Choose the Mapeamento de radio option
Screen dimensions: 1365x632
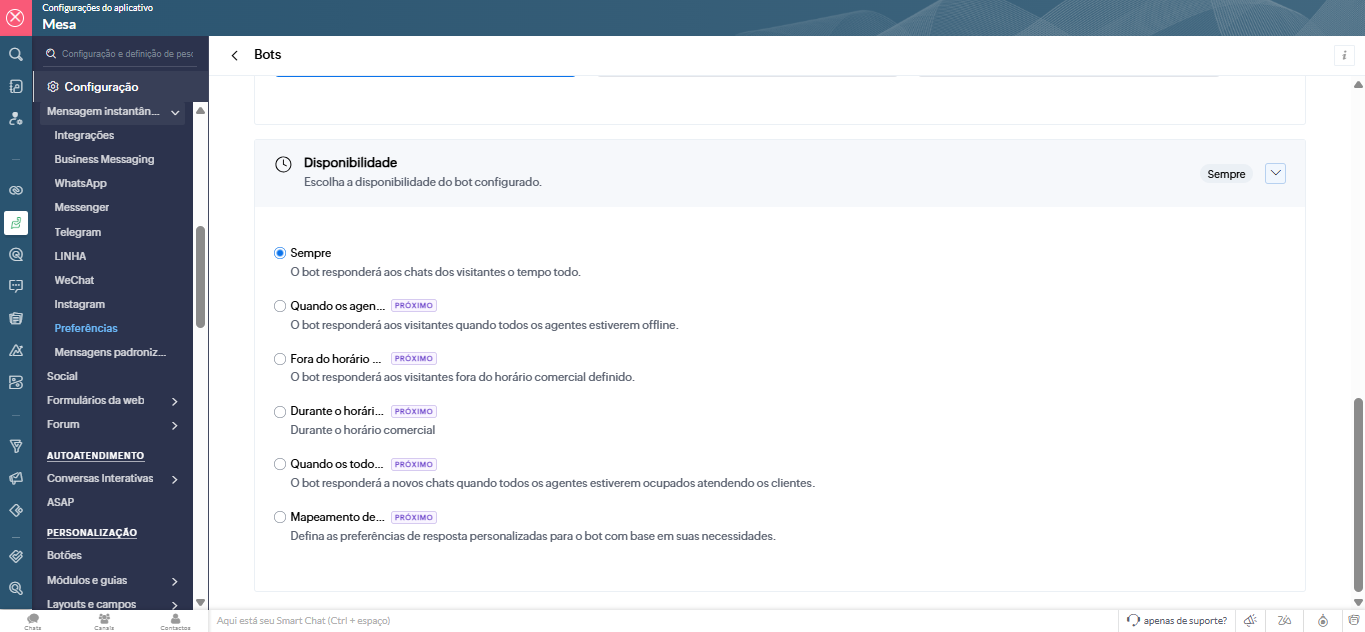coord(280,517)
